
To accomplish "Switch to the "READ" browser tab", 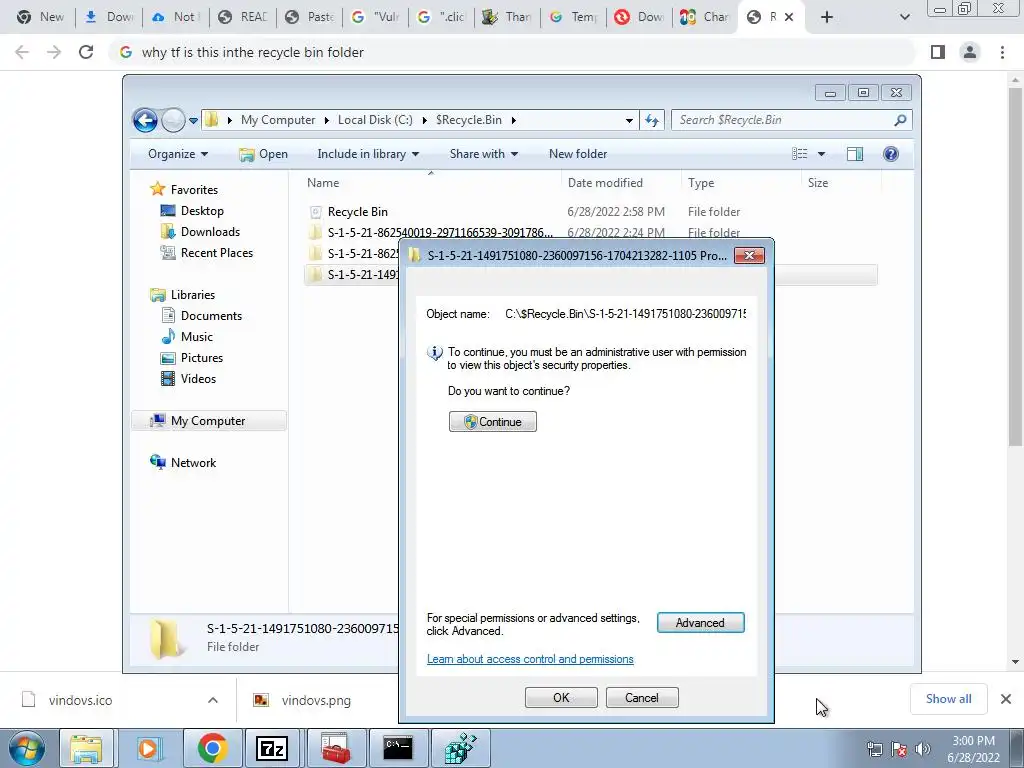I will (244, 17).
